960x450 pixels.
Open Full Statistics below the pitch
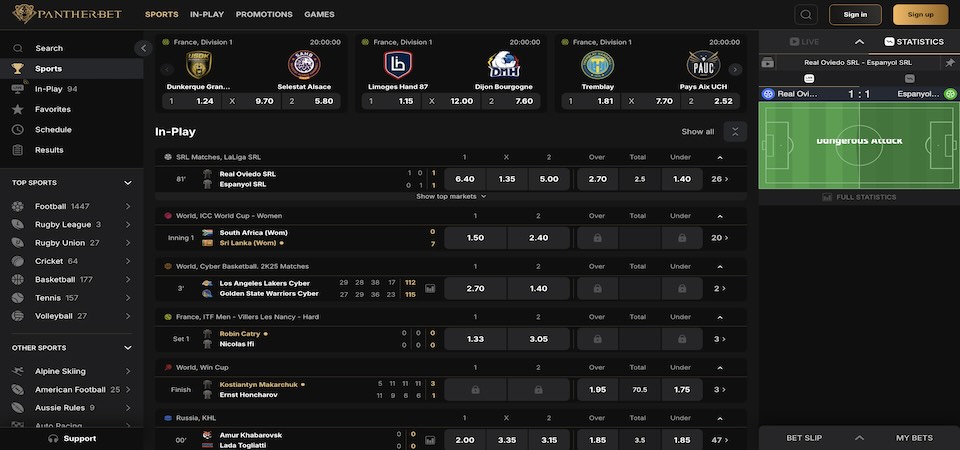tap(858, 197)
